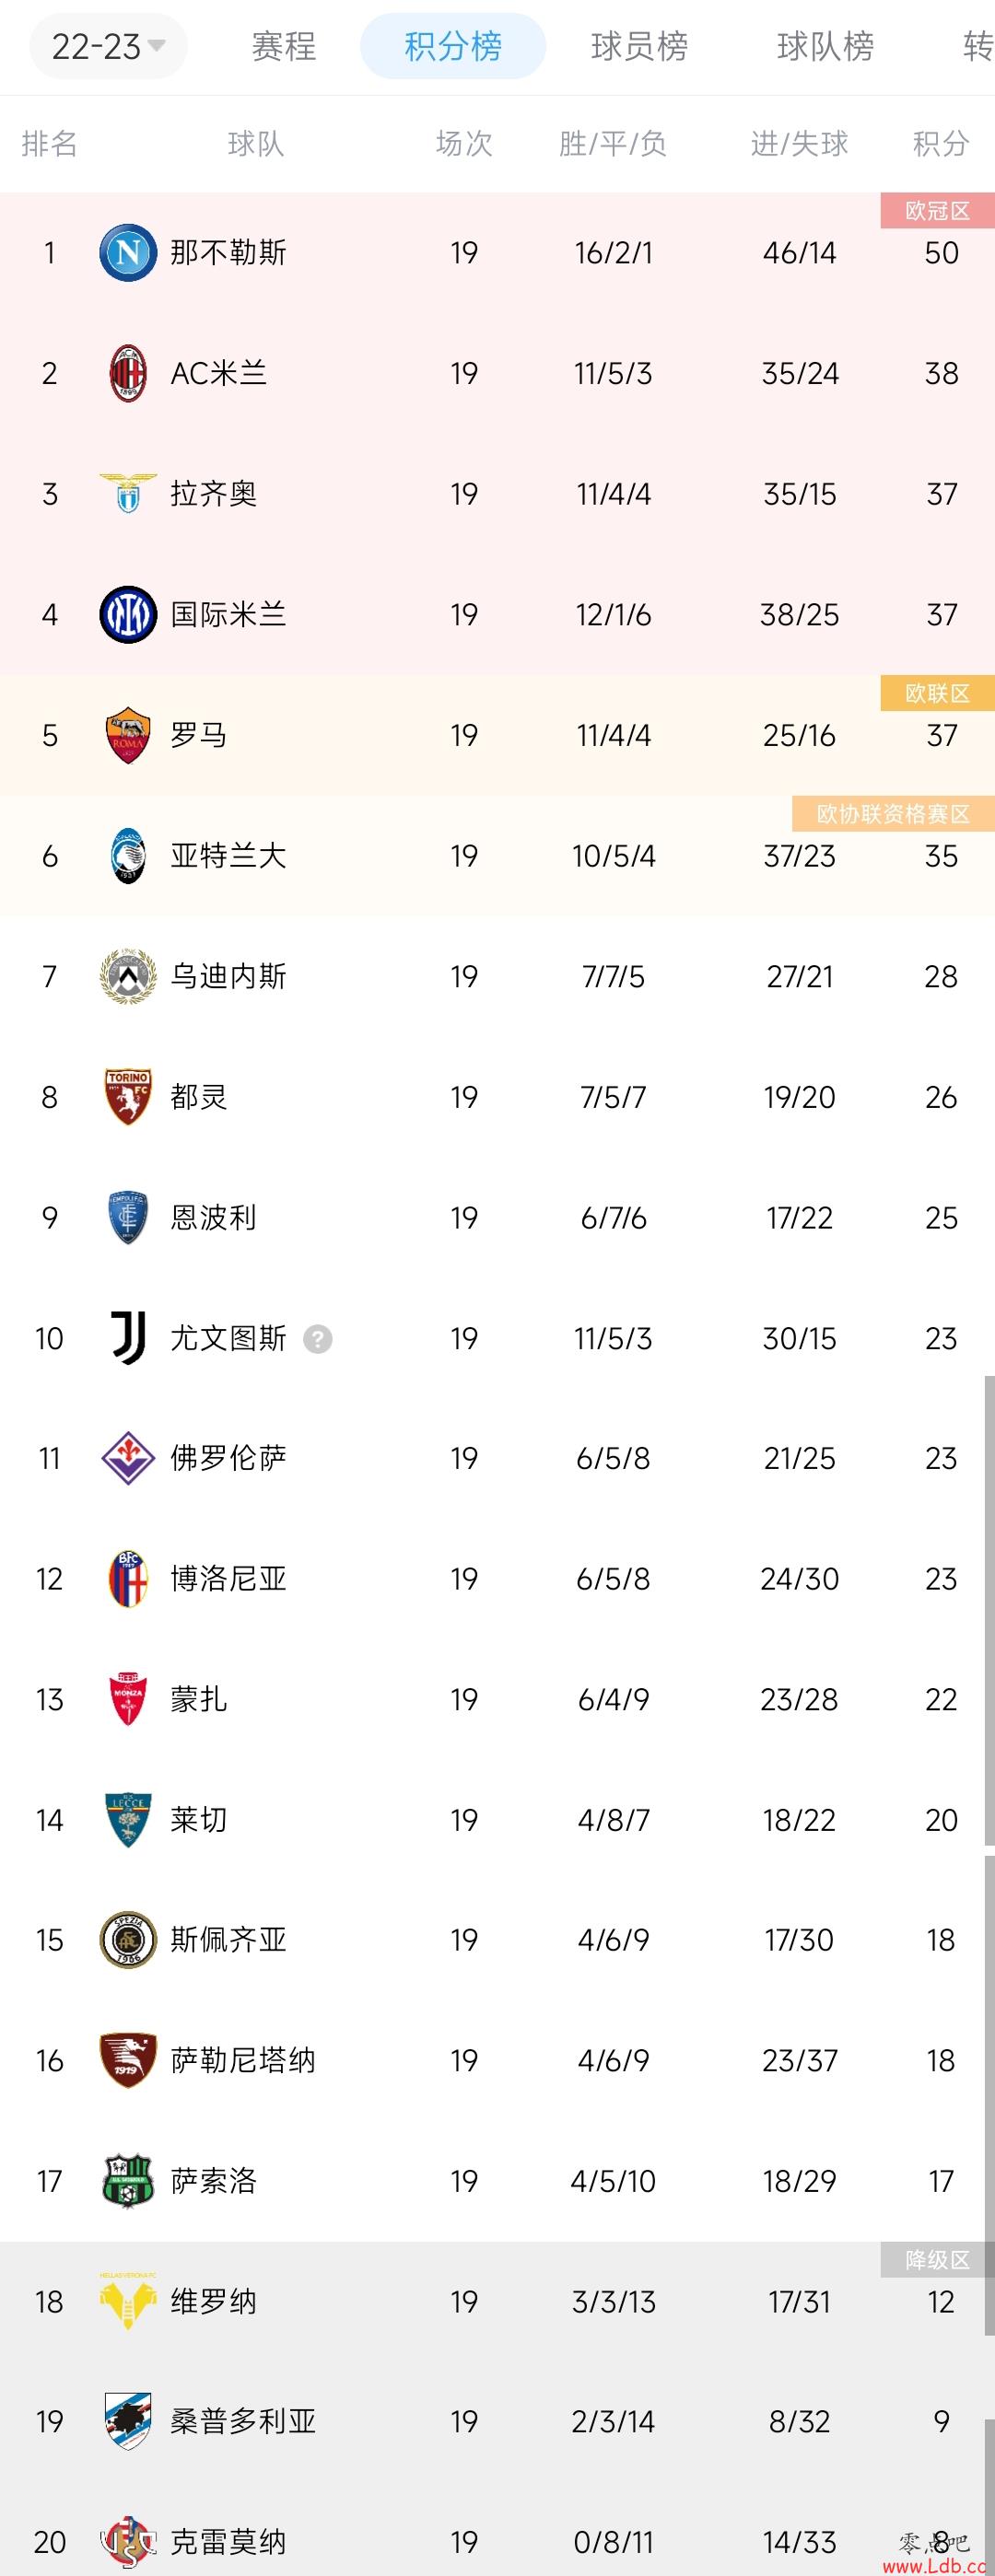Open the 乌迪内斯 team name
Screen dimensions: 995x2576
[228, 976]
